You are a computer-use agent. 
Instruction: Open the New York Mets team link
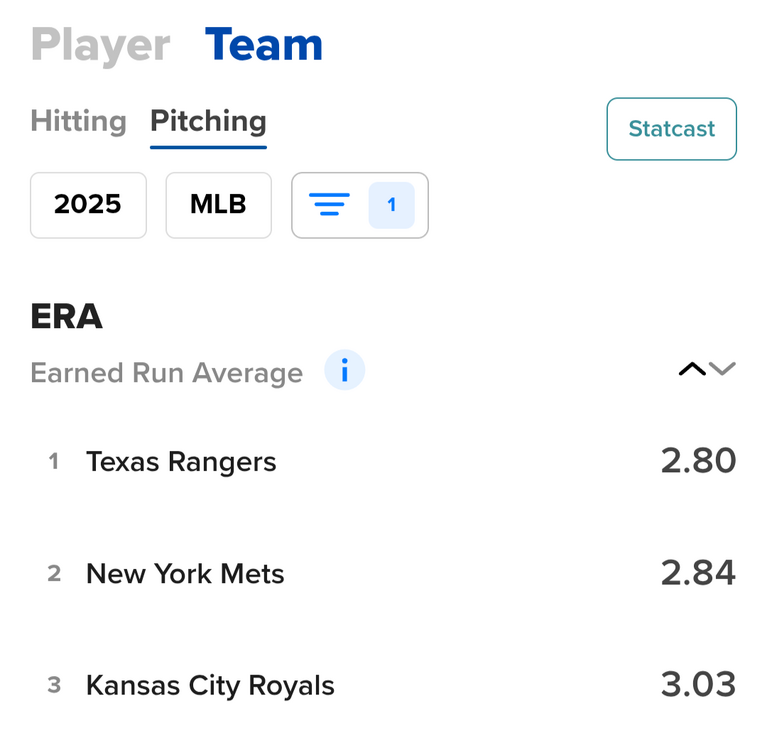pyautogui.click(x=185, y=574)
